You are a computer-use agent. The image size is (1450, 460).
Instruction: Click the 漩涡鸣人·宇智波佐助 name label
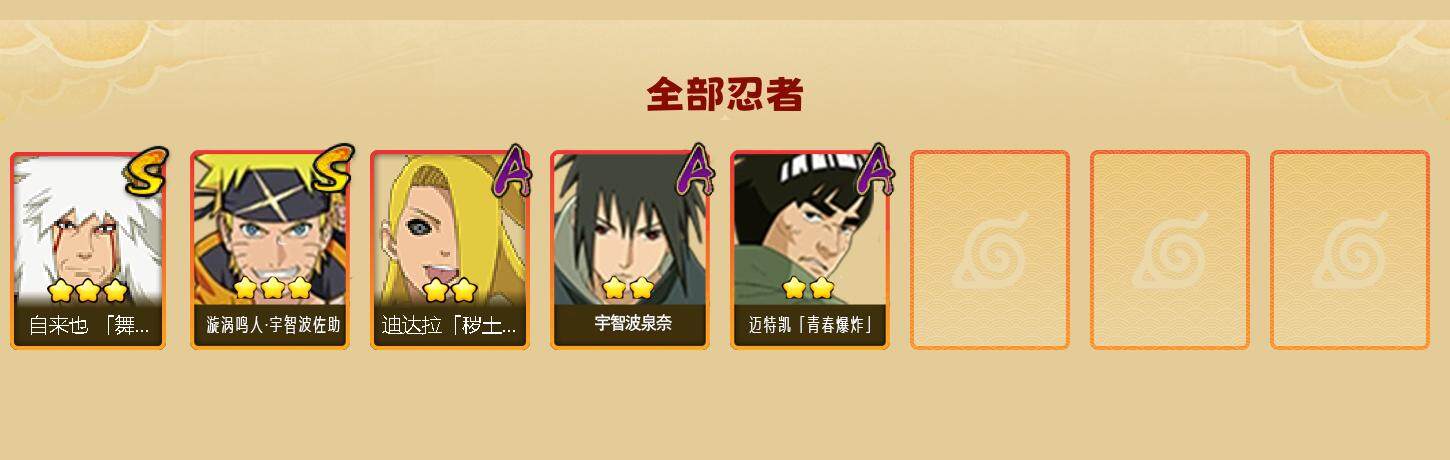(x=273, y=326)
